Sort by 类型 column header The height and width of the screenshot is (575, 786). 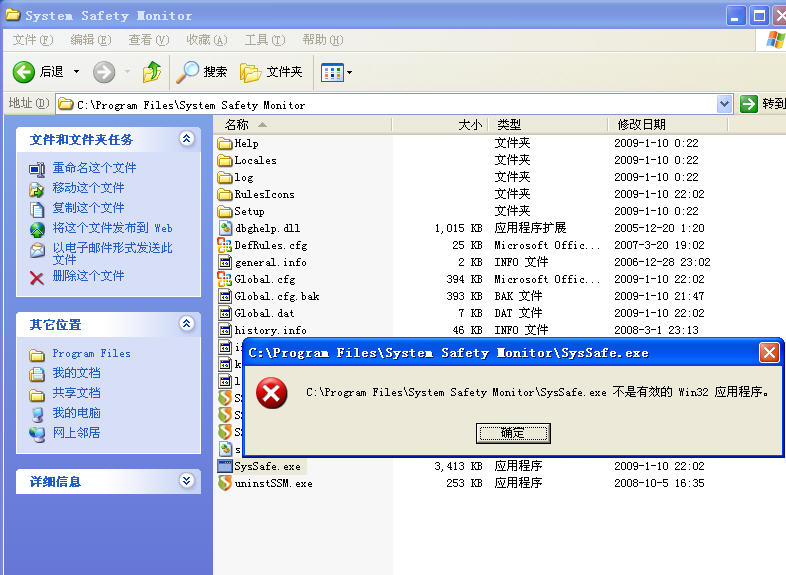pyautogui.click(x=548, y=124)
